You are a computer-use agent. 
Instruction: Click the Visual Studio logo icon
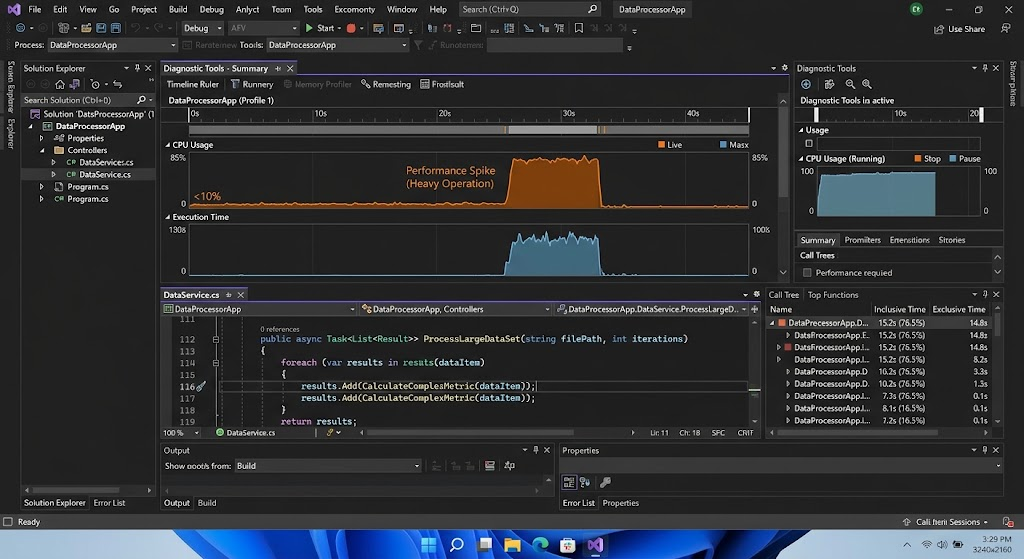pyautogui.click(x=14, y=9)
